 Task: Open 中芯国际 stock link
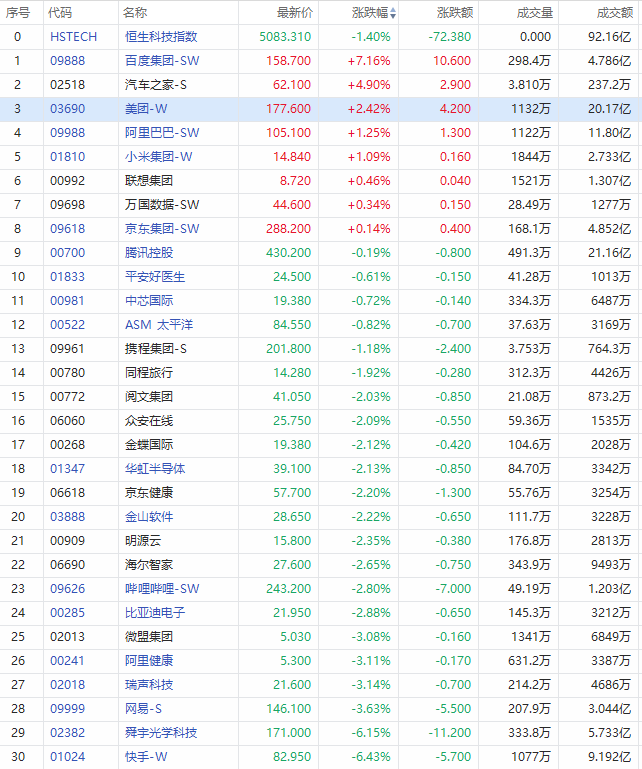[149, 301]
